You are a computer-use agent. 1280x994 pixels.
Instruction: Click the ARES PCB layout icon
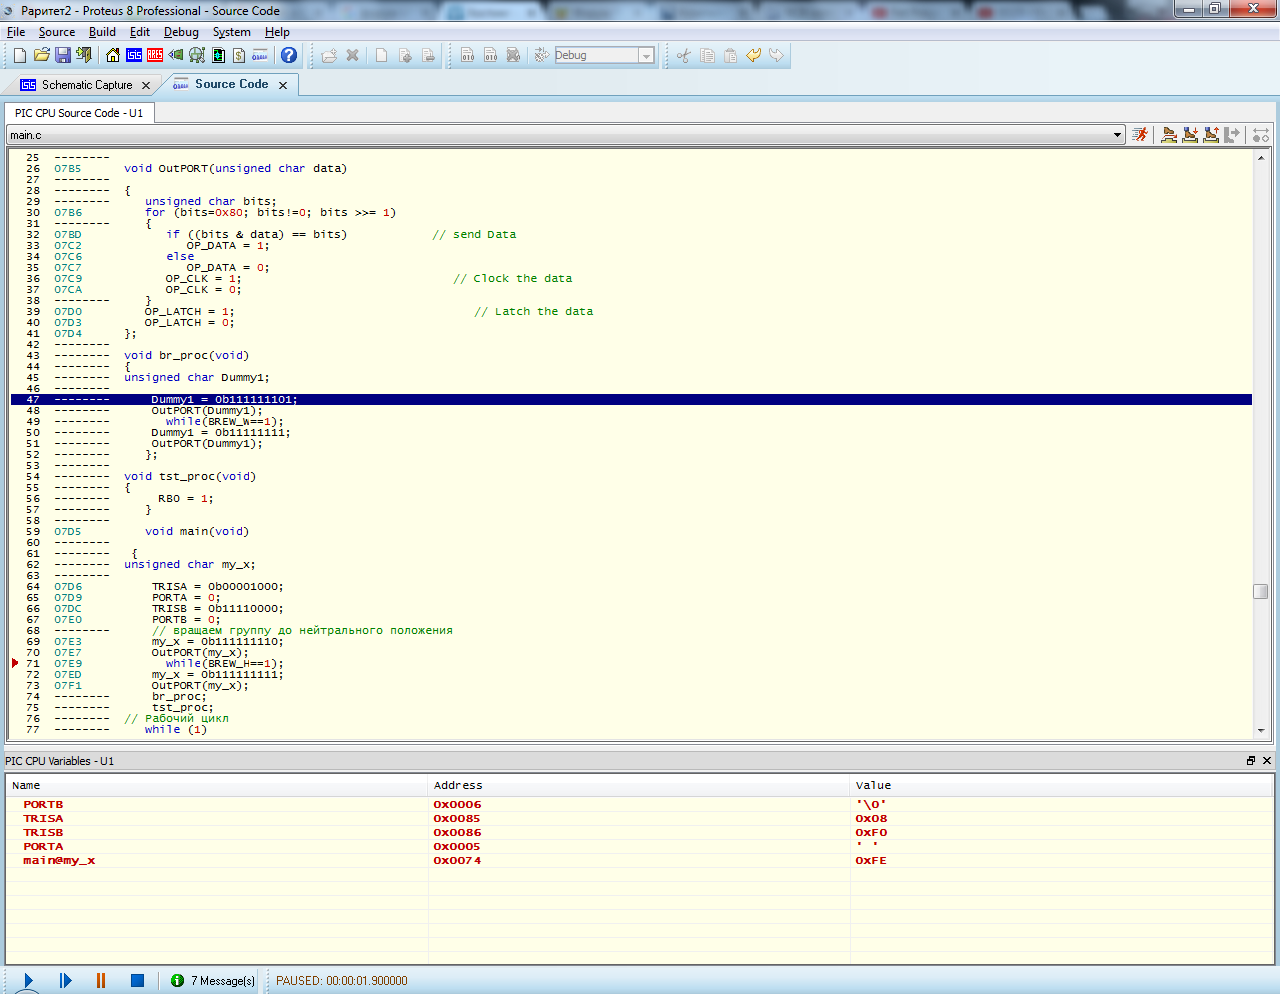pyautogui.click(x=155, y=55)
